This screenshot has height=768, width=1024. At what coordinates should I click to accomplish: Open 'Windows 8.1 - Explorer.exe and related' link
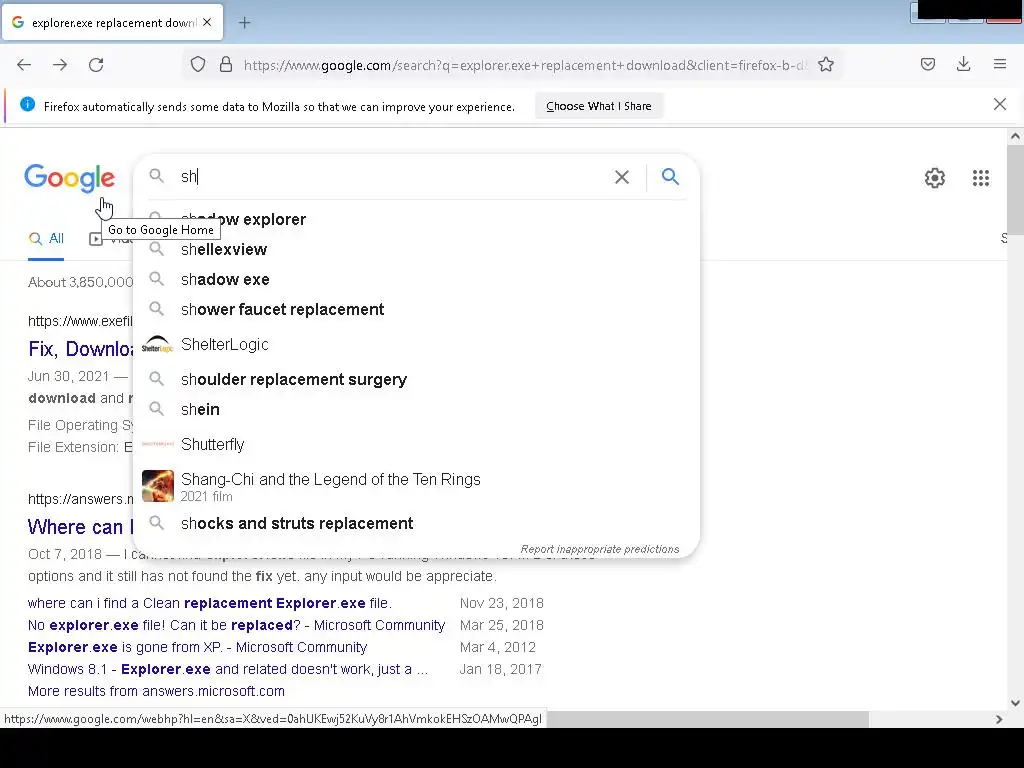(228, 669)
